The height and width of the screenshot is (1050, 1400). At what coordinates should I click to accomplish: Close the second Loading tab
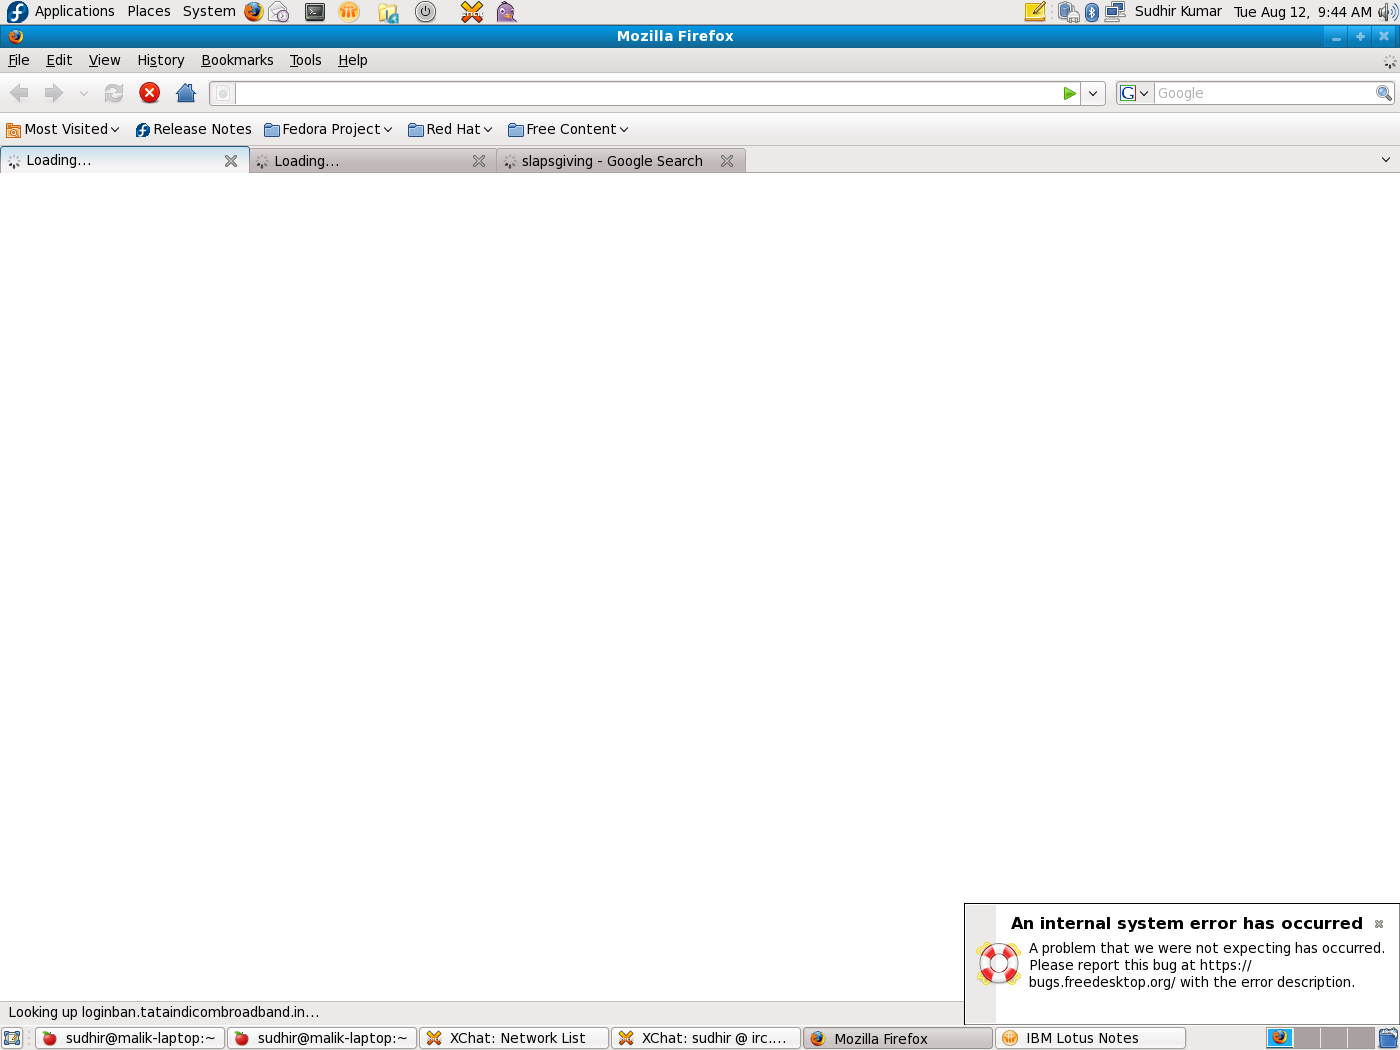point(479,161)
